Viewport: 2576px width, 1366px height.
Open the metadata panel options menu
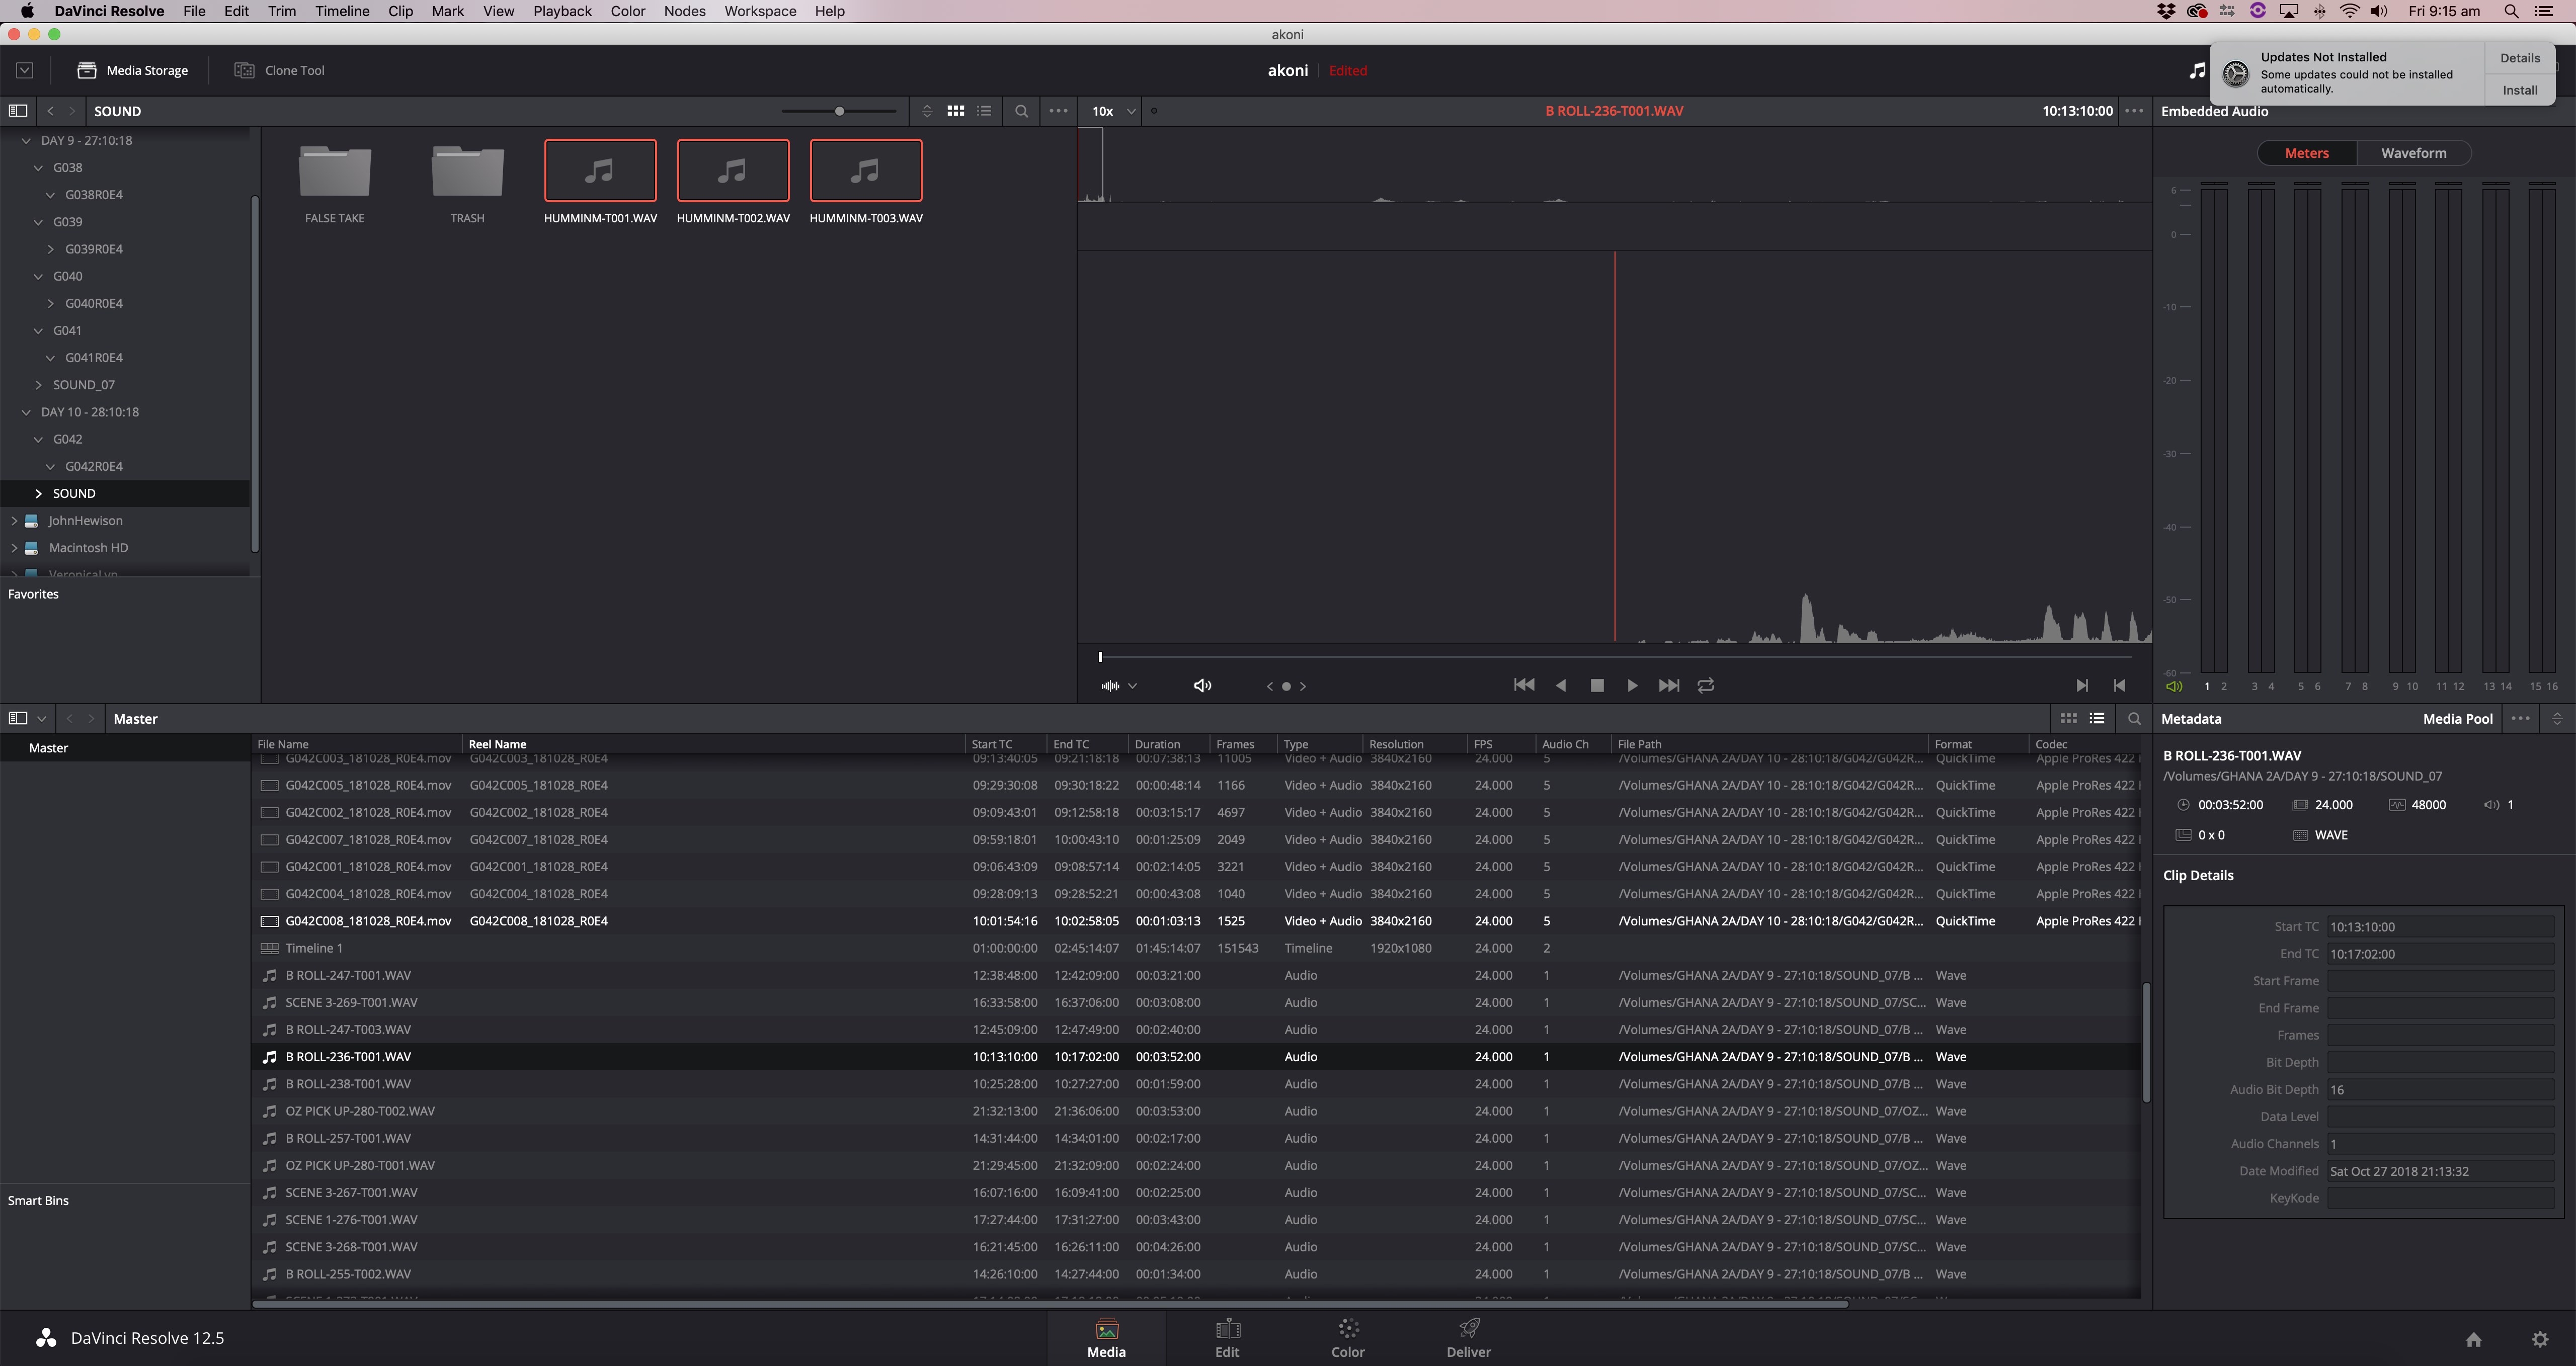click(2520, 718)
